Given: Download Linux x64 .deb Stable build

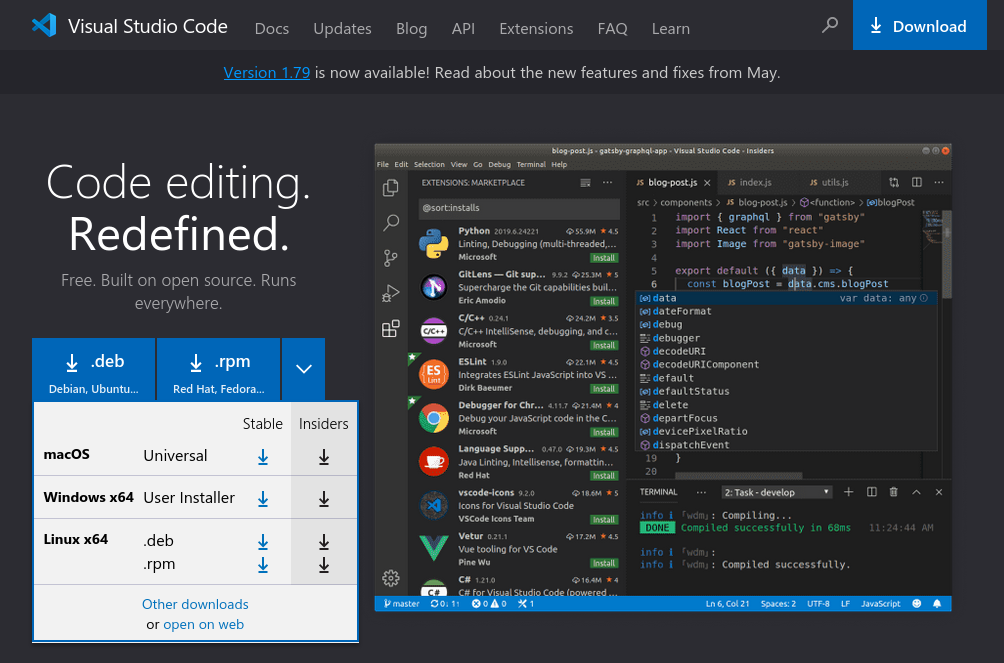Looking at the screenshot, I should [x=263, y=542].
